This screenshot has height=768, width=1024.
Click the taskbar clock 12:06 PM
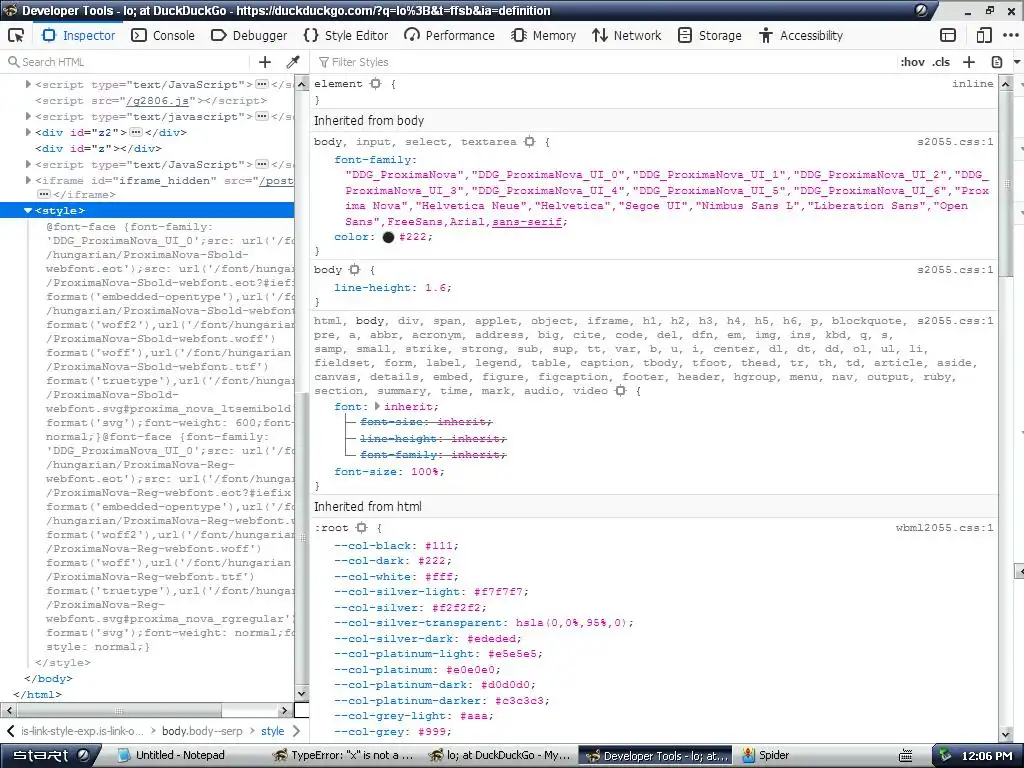[987, 756]
